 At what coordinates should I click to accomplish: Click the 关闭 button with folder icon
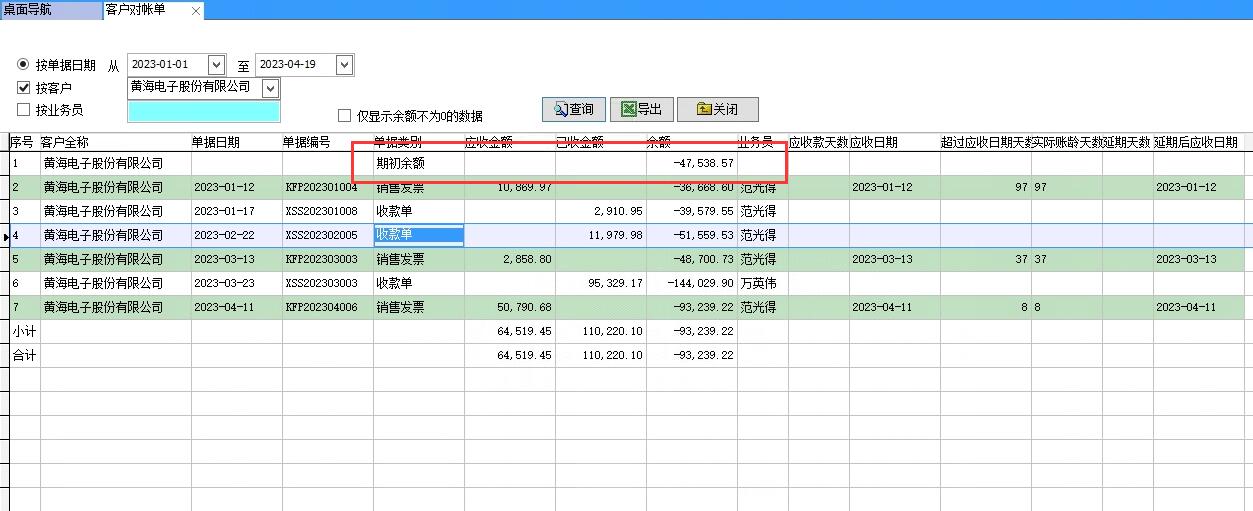pos(717,109)
